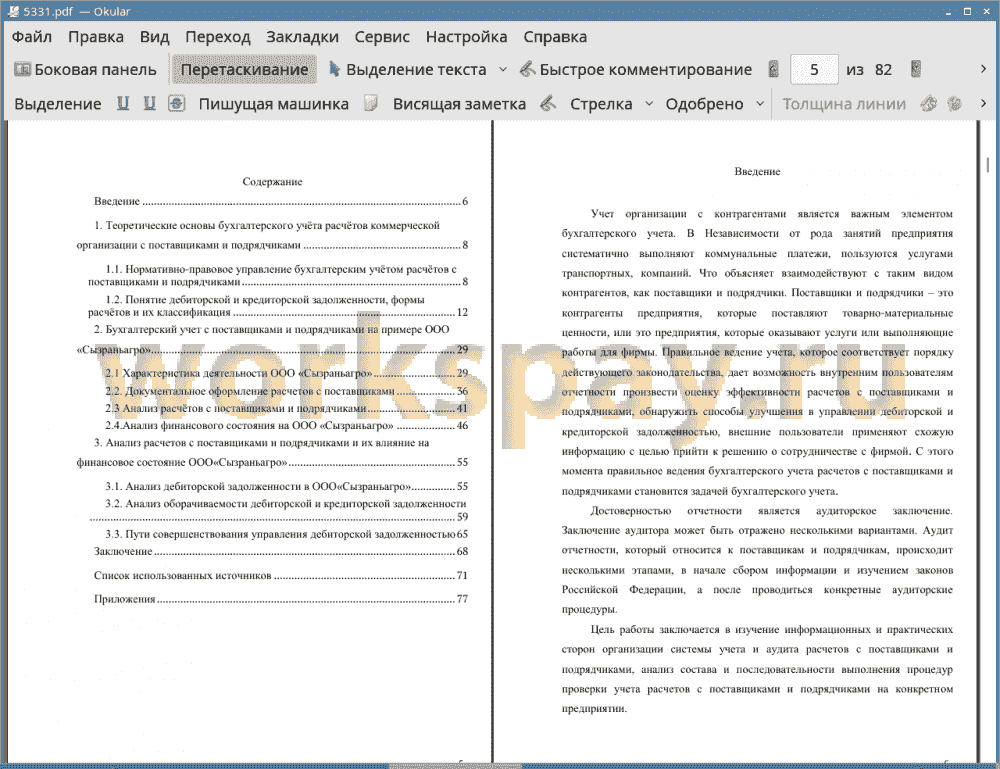The width and height of the screenshot is (1000, 769).
Task: Click the contents entry 'Заключение'
Action: [x=281, y=552]
